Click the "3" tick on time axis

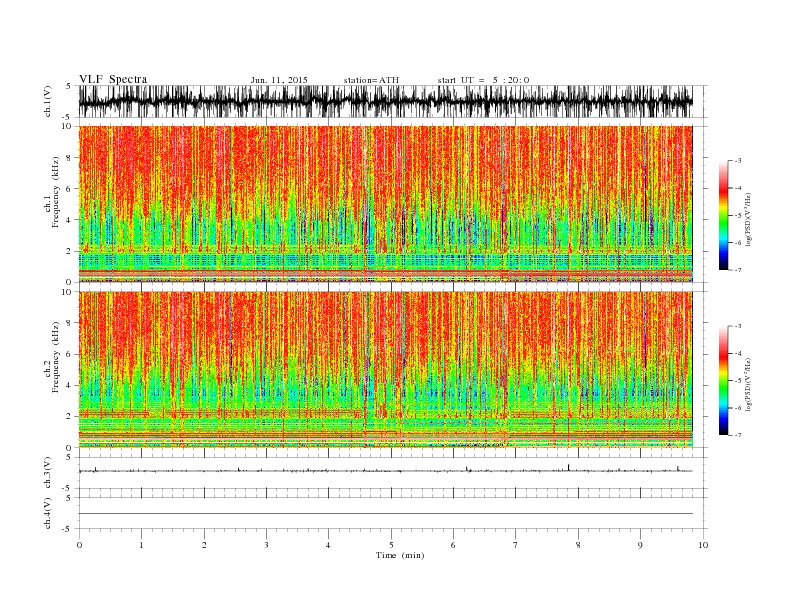[x=266, y=545]
